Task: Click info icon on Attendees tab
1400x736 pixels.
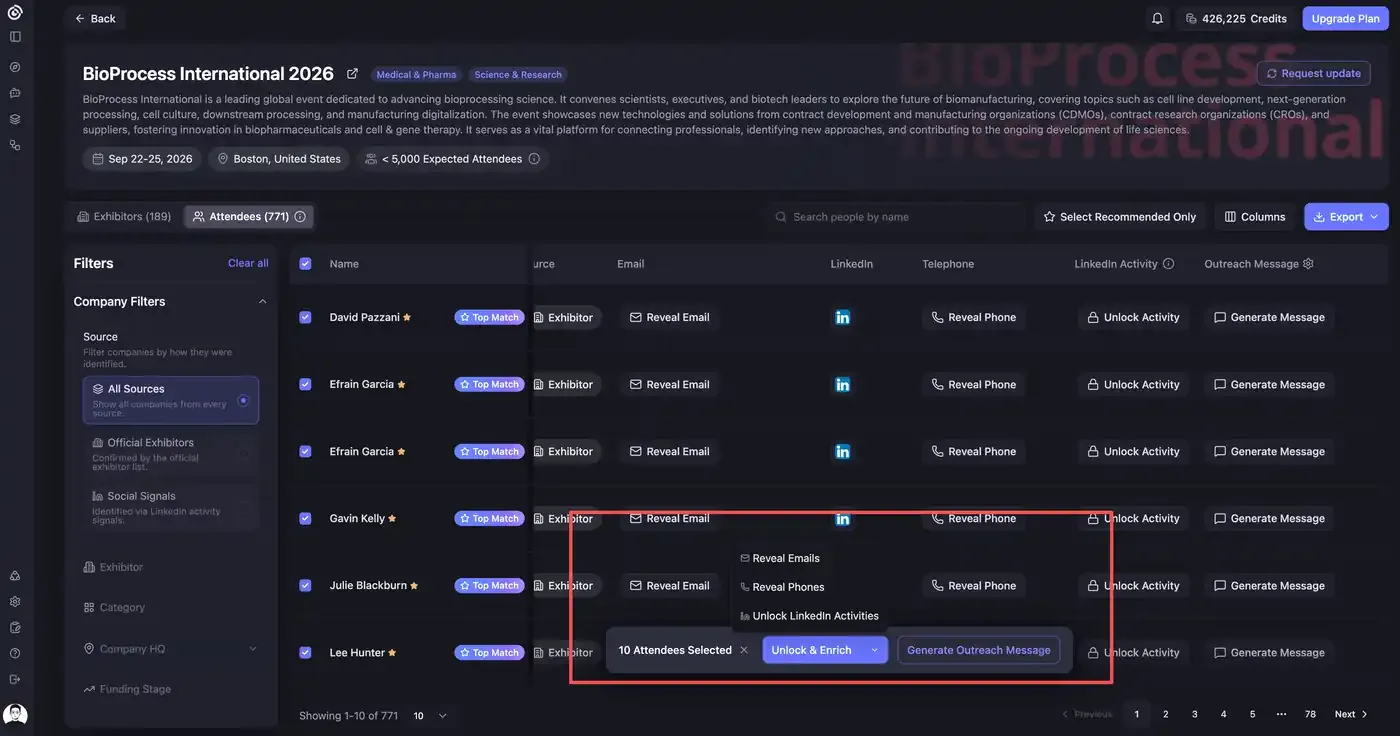Action: click(x=300, y=217)
